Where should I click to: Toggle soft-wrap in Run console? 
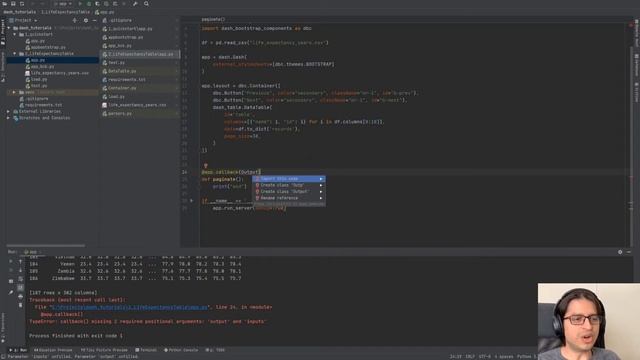click(x=20, y=279)
